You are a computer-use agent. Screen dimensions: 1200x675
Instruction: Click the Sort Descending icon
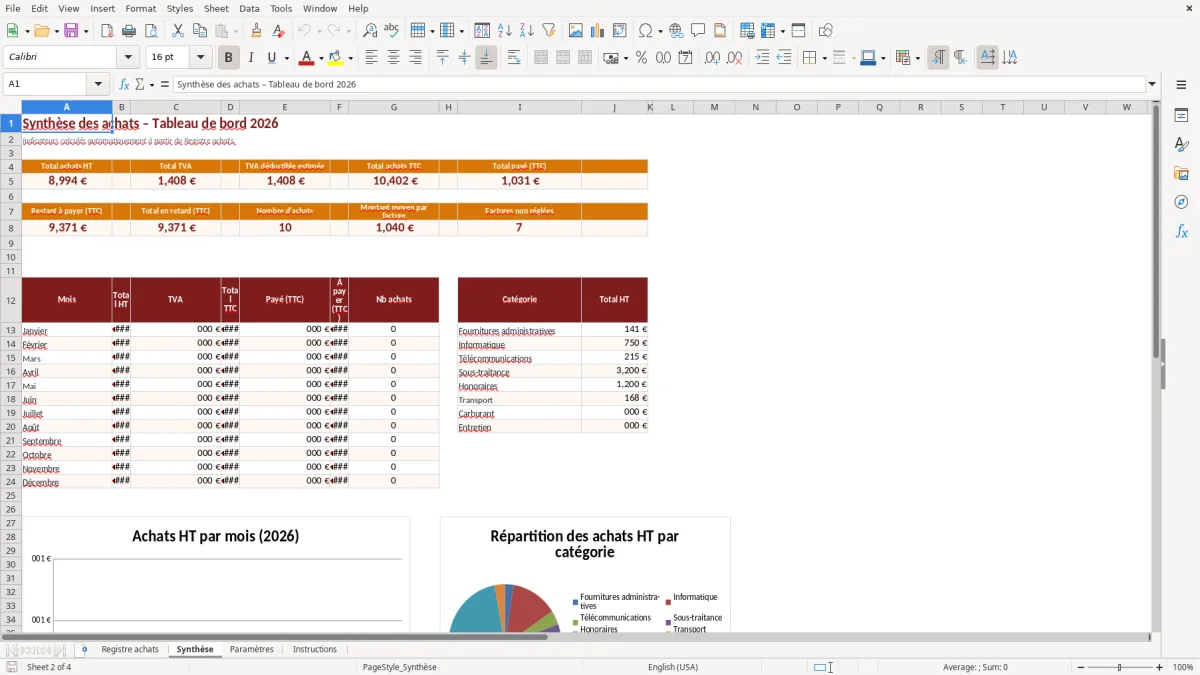[527, 31]
